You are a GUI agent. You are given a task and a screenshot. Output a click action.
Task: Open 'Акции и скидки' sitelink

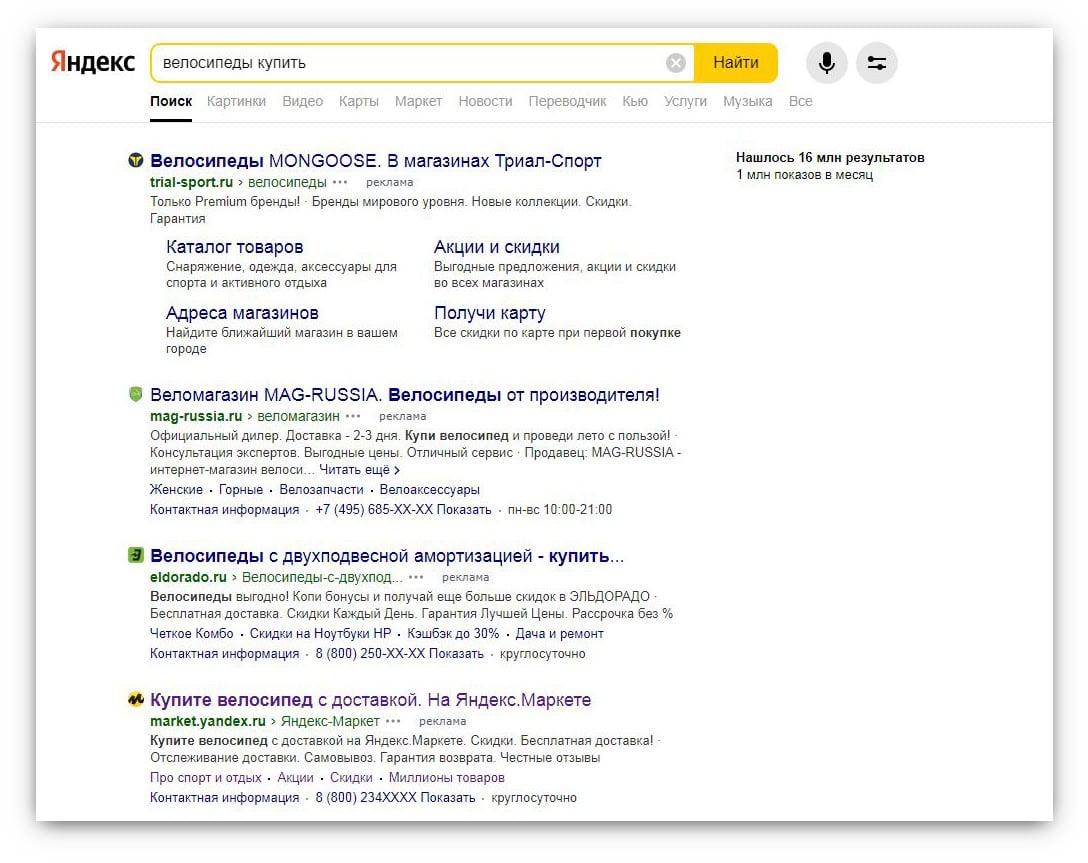pos(496,247)
